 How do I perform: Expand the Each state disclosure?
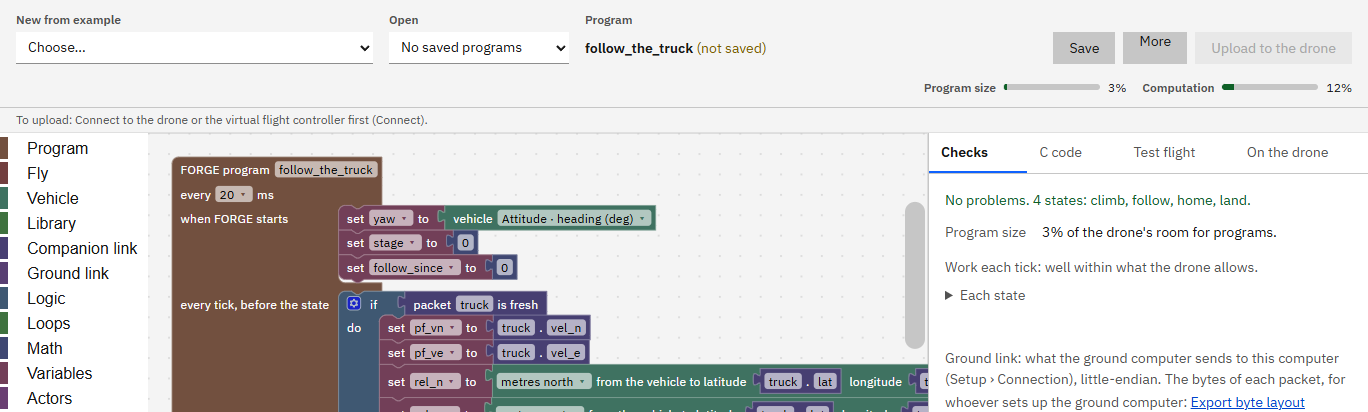(986, 295)
